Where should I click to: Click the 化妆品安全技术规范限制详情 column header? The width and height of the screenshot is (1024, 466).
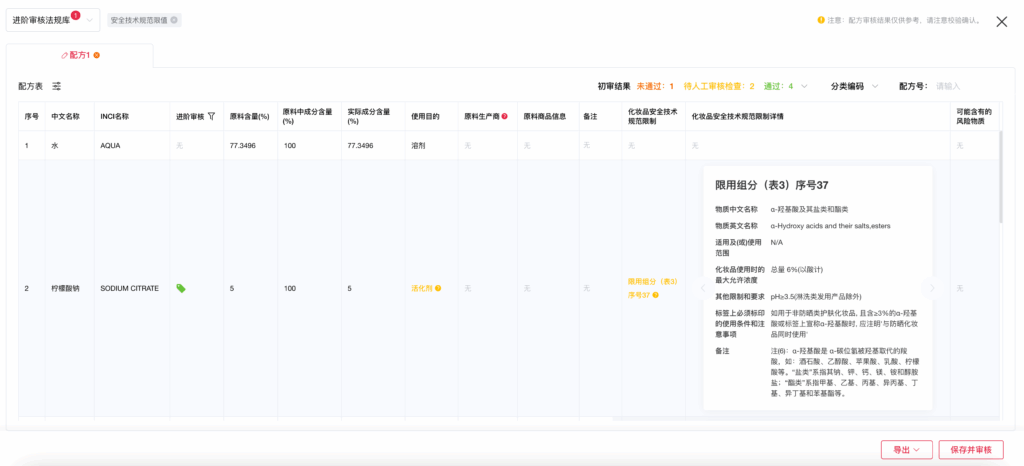818,116
